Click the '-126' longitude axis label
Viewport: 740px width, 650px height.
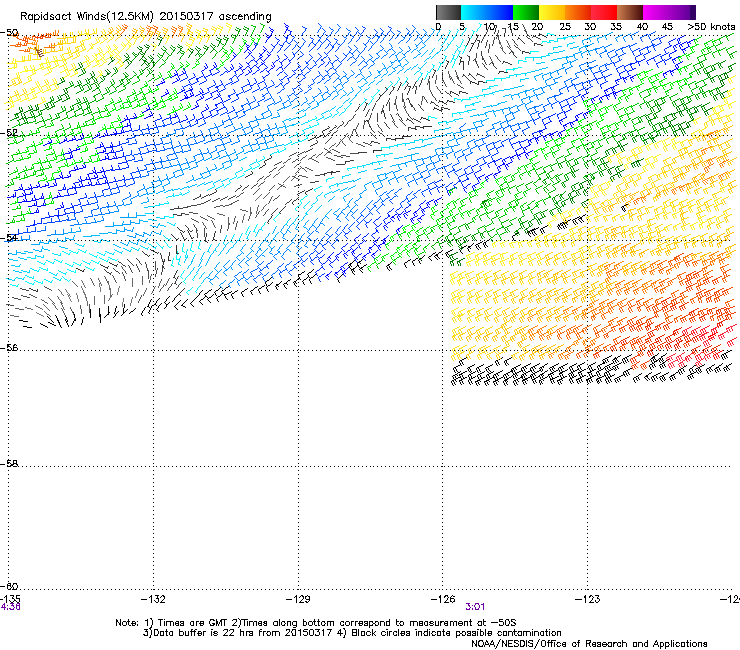pyautogui.click(x=443, y=599)
